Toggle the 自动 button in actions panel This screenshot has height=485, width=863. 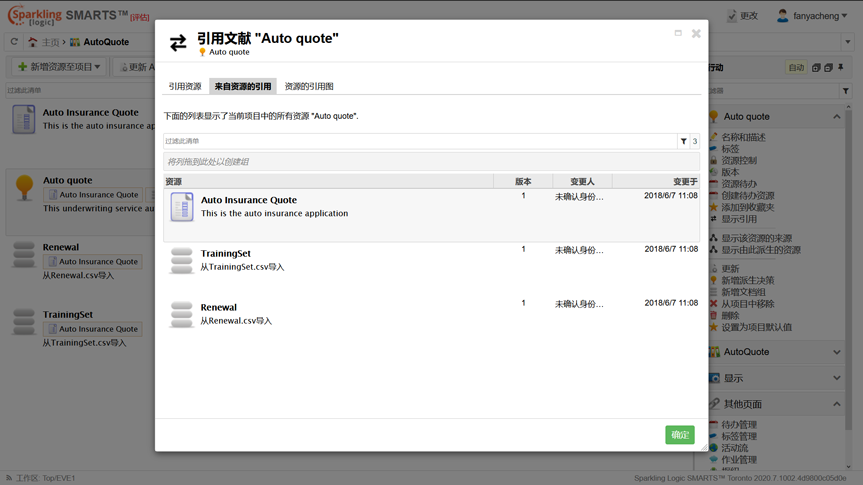[796, 68]
